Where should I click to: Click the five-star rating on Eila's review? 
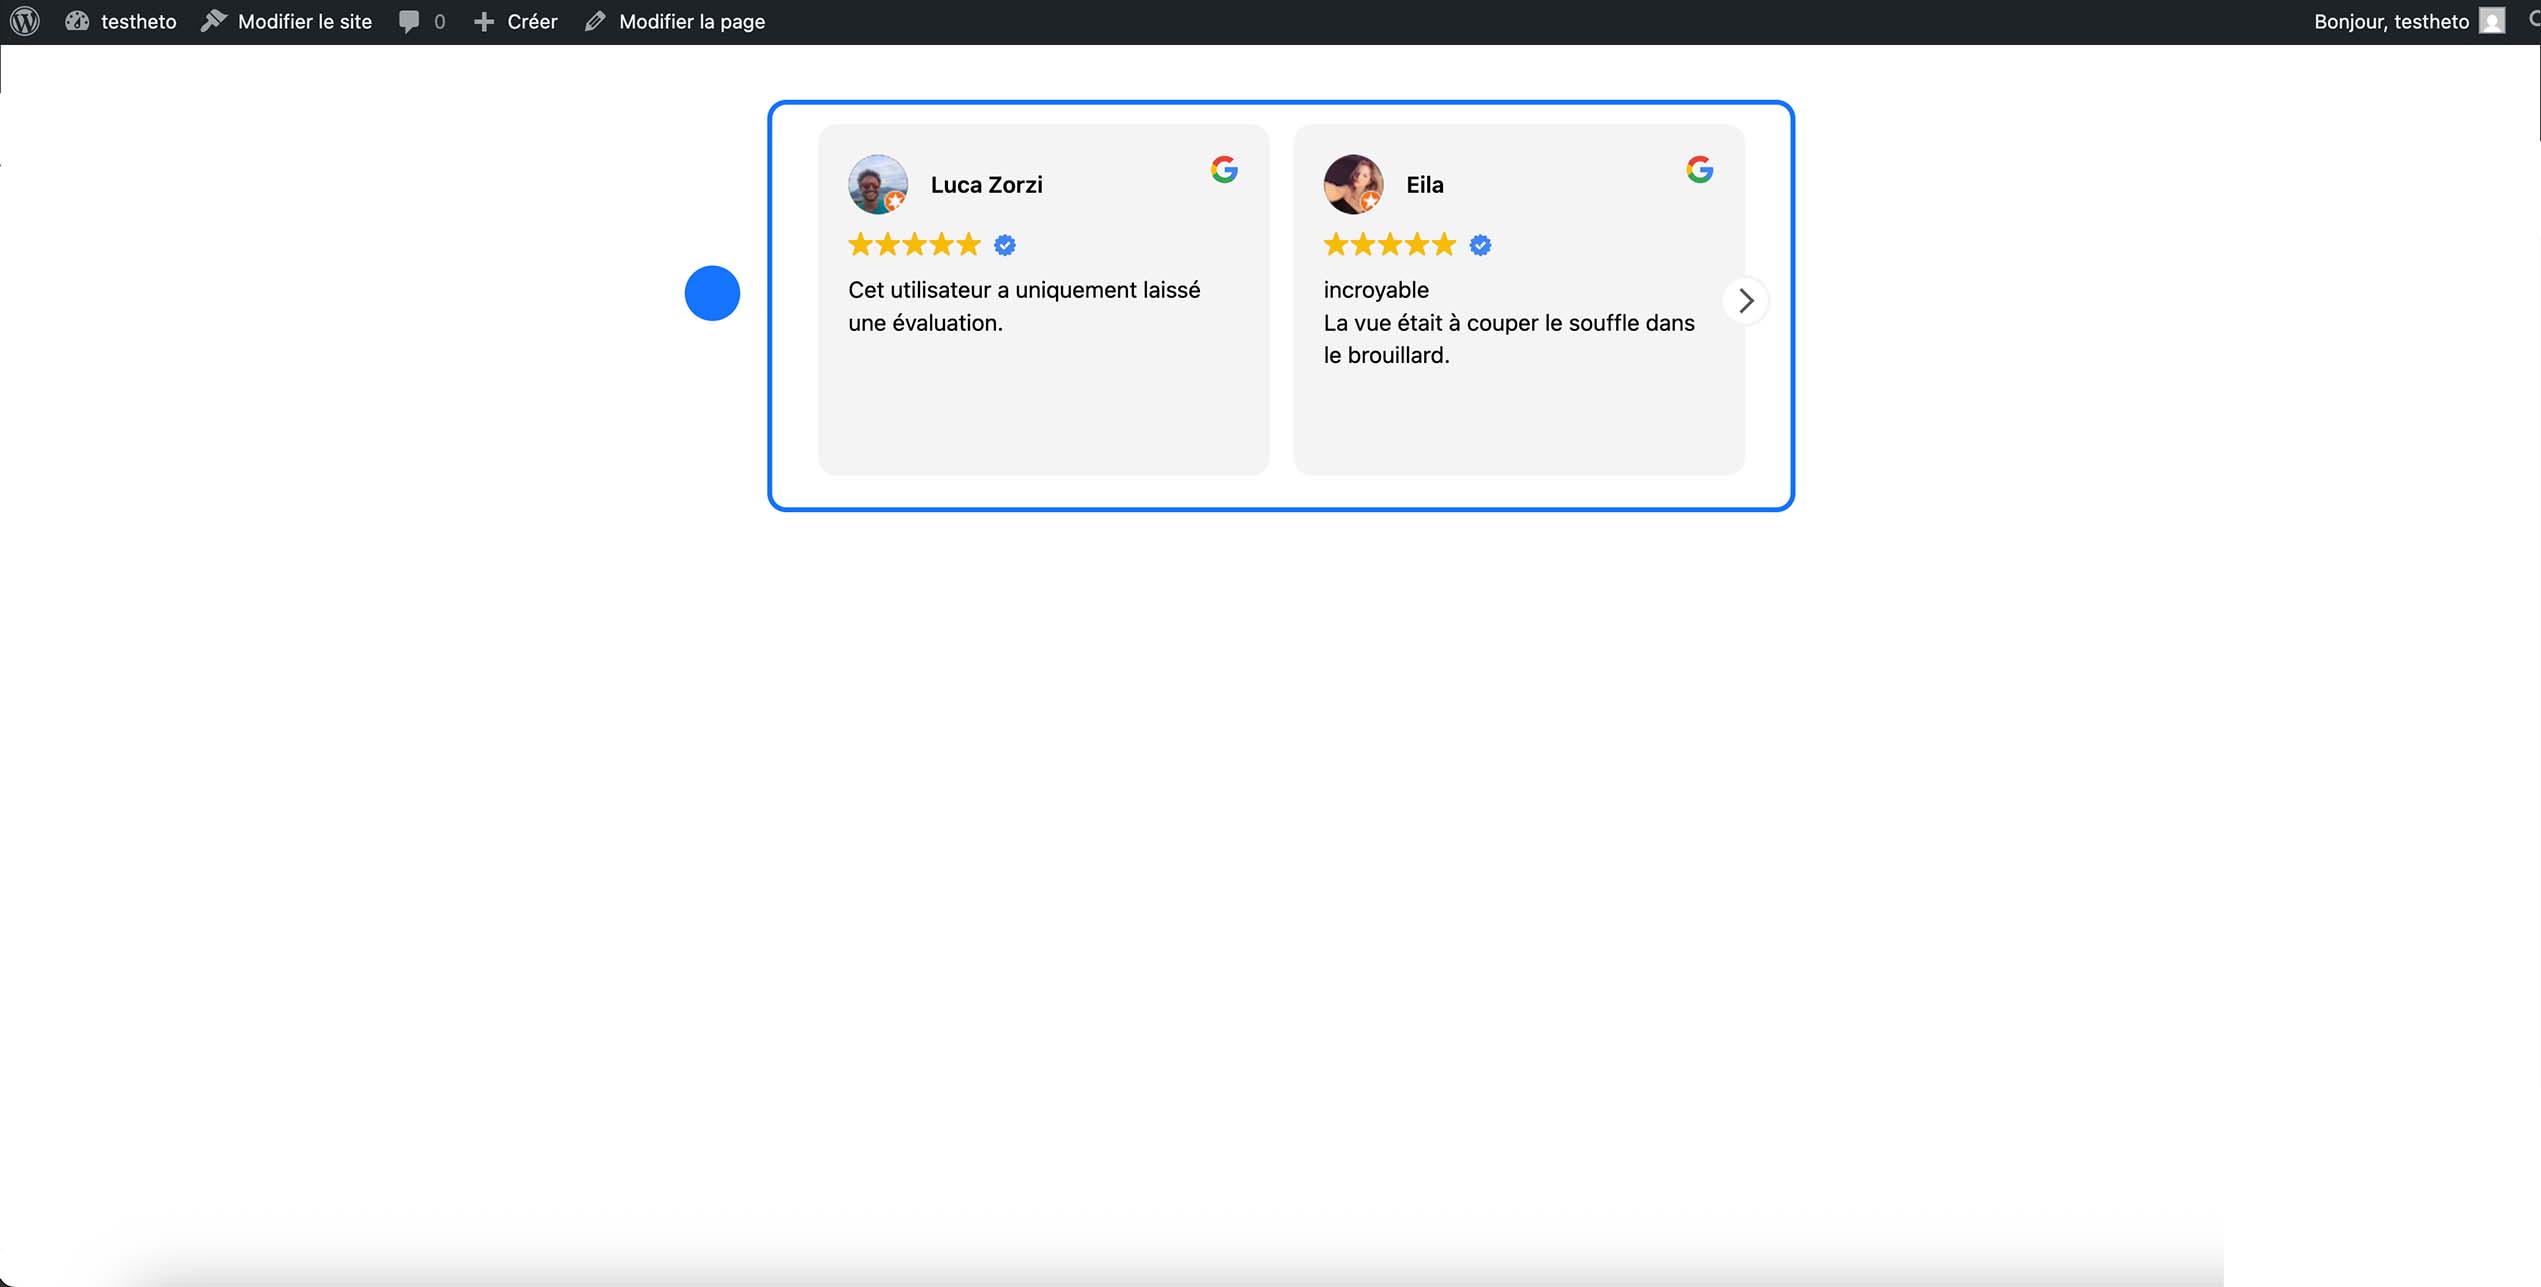tap(1388, 244)
